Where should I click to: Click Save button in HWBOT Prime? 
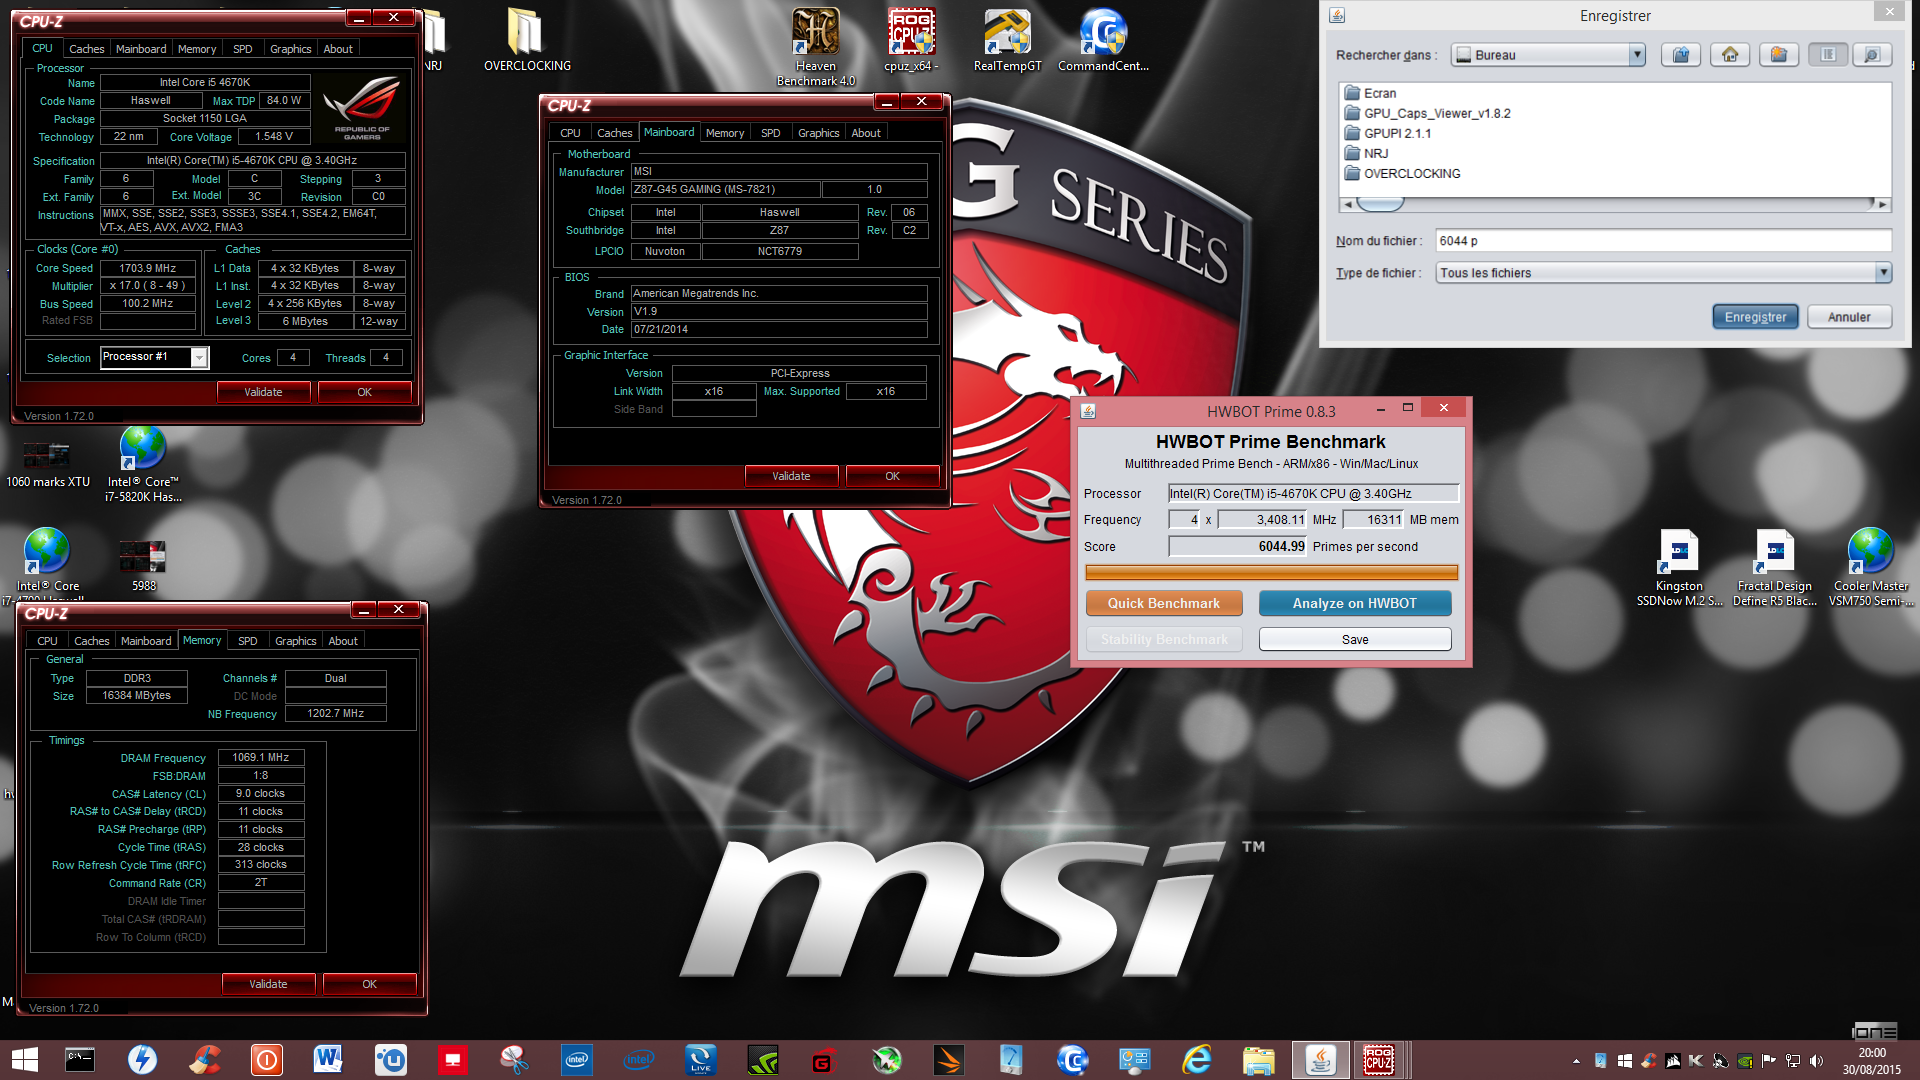click(1355, 639)
